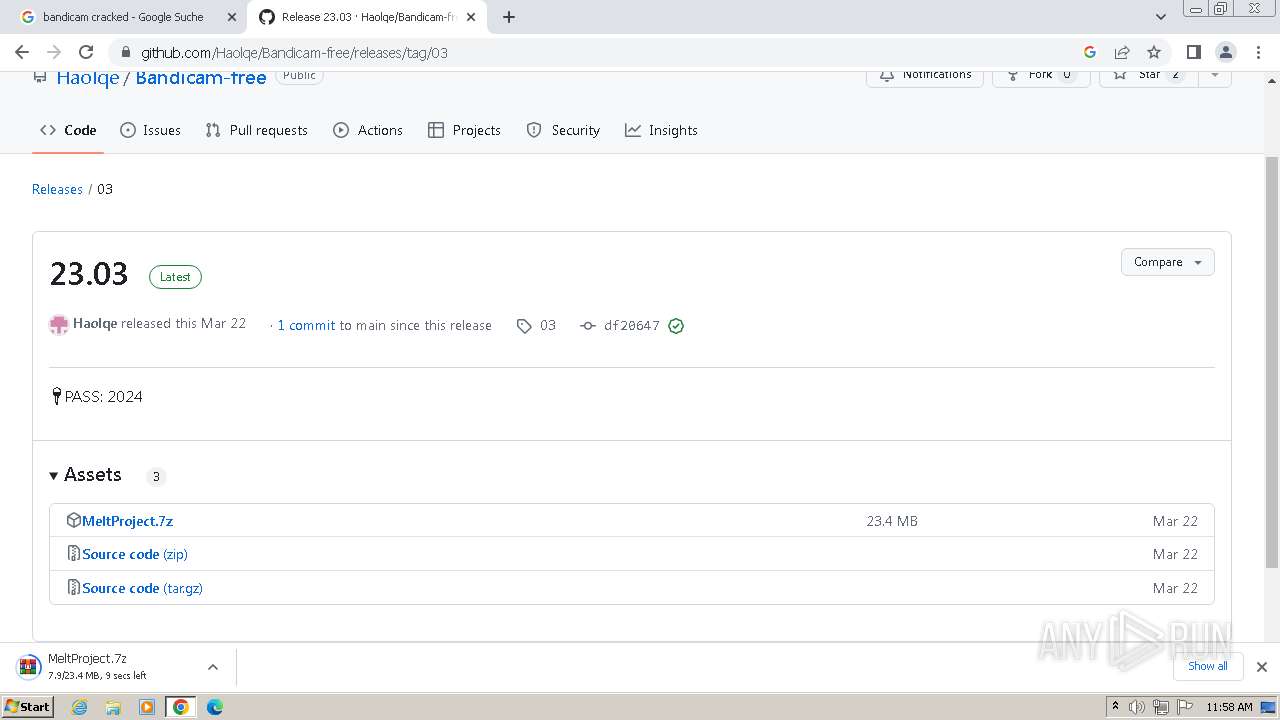Open Internet Explorer from taskbar

[x=80, y=707]
